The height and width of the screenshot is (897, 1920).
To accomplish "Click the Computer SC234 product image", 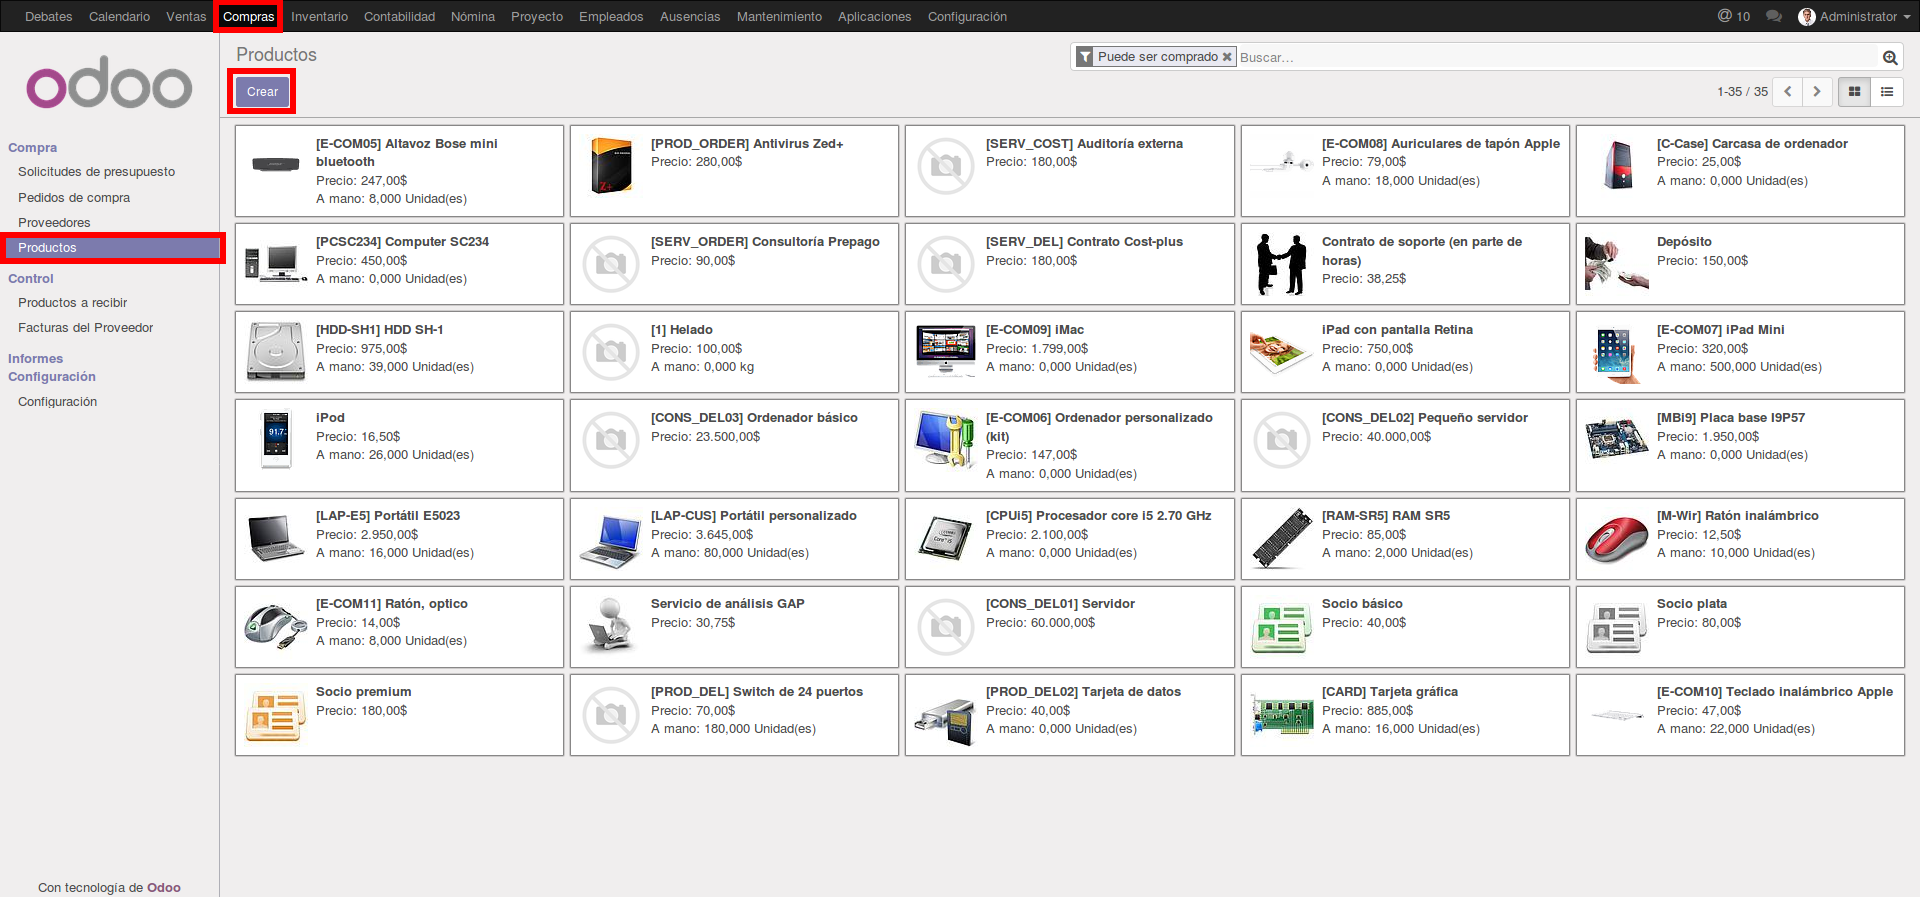I will coord(276,263).
